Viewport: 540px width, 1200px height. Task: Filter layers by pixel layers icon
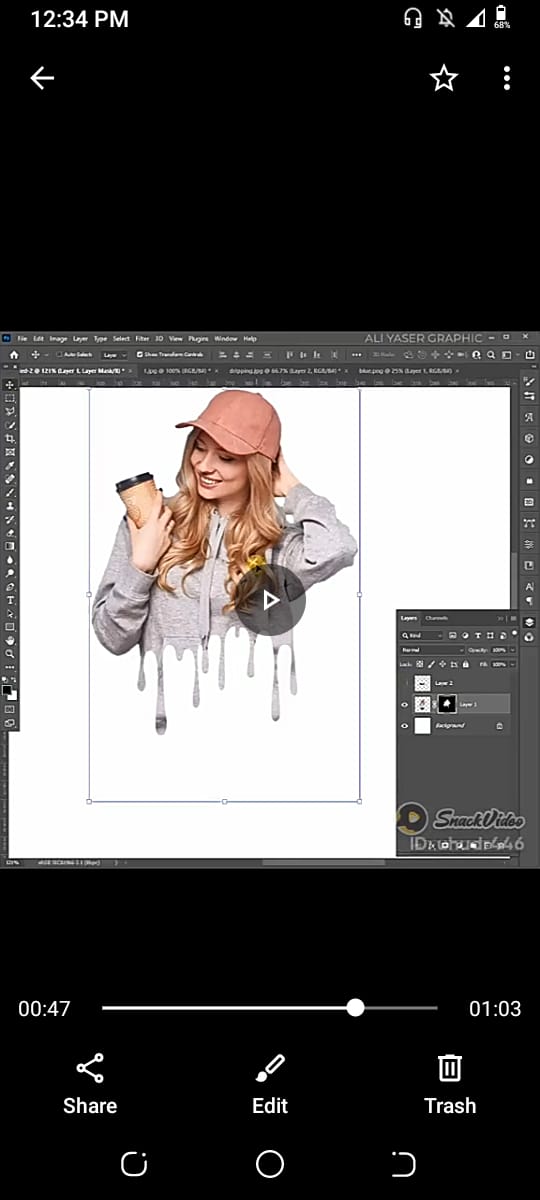pos(452,636)
